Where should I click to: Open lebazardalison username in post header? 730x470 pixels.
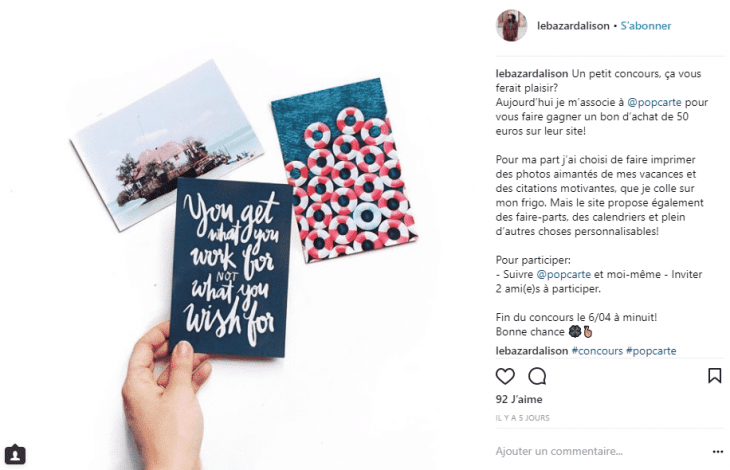(x=573, y=26)
